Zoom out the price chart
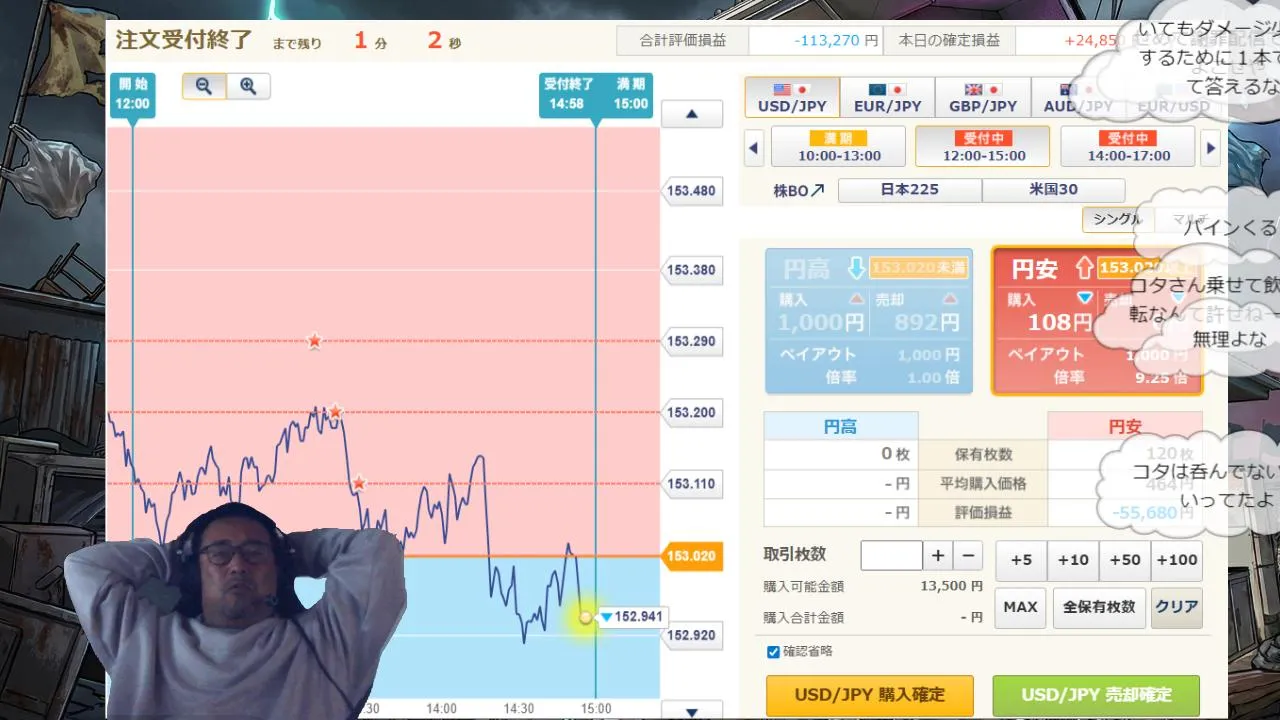The width and height of the screenshot is (1280, 720). [x=204, y=86]
